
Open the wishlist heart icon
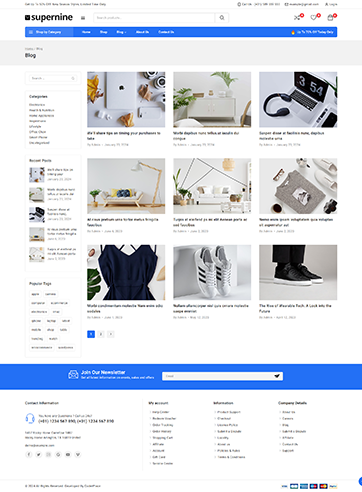pos(314,18)
